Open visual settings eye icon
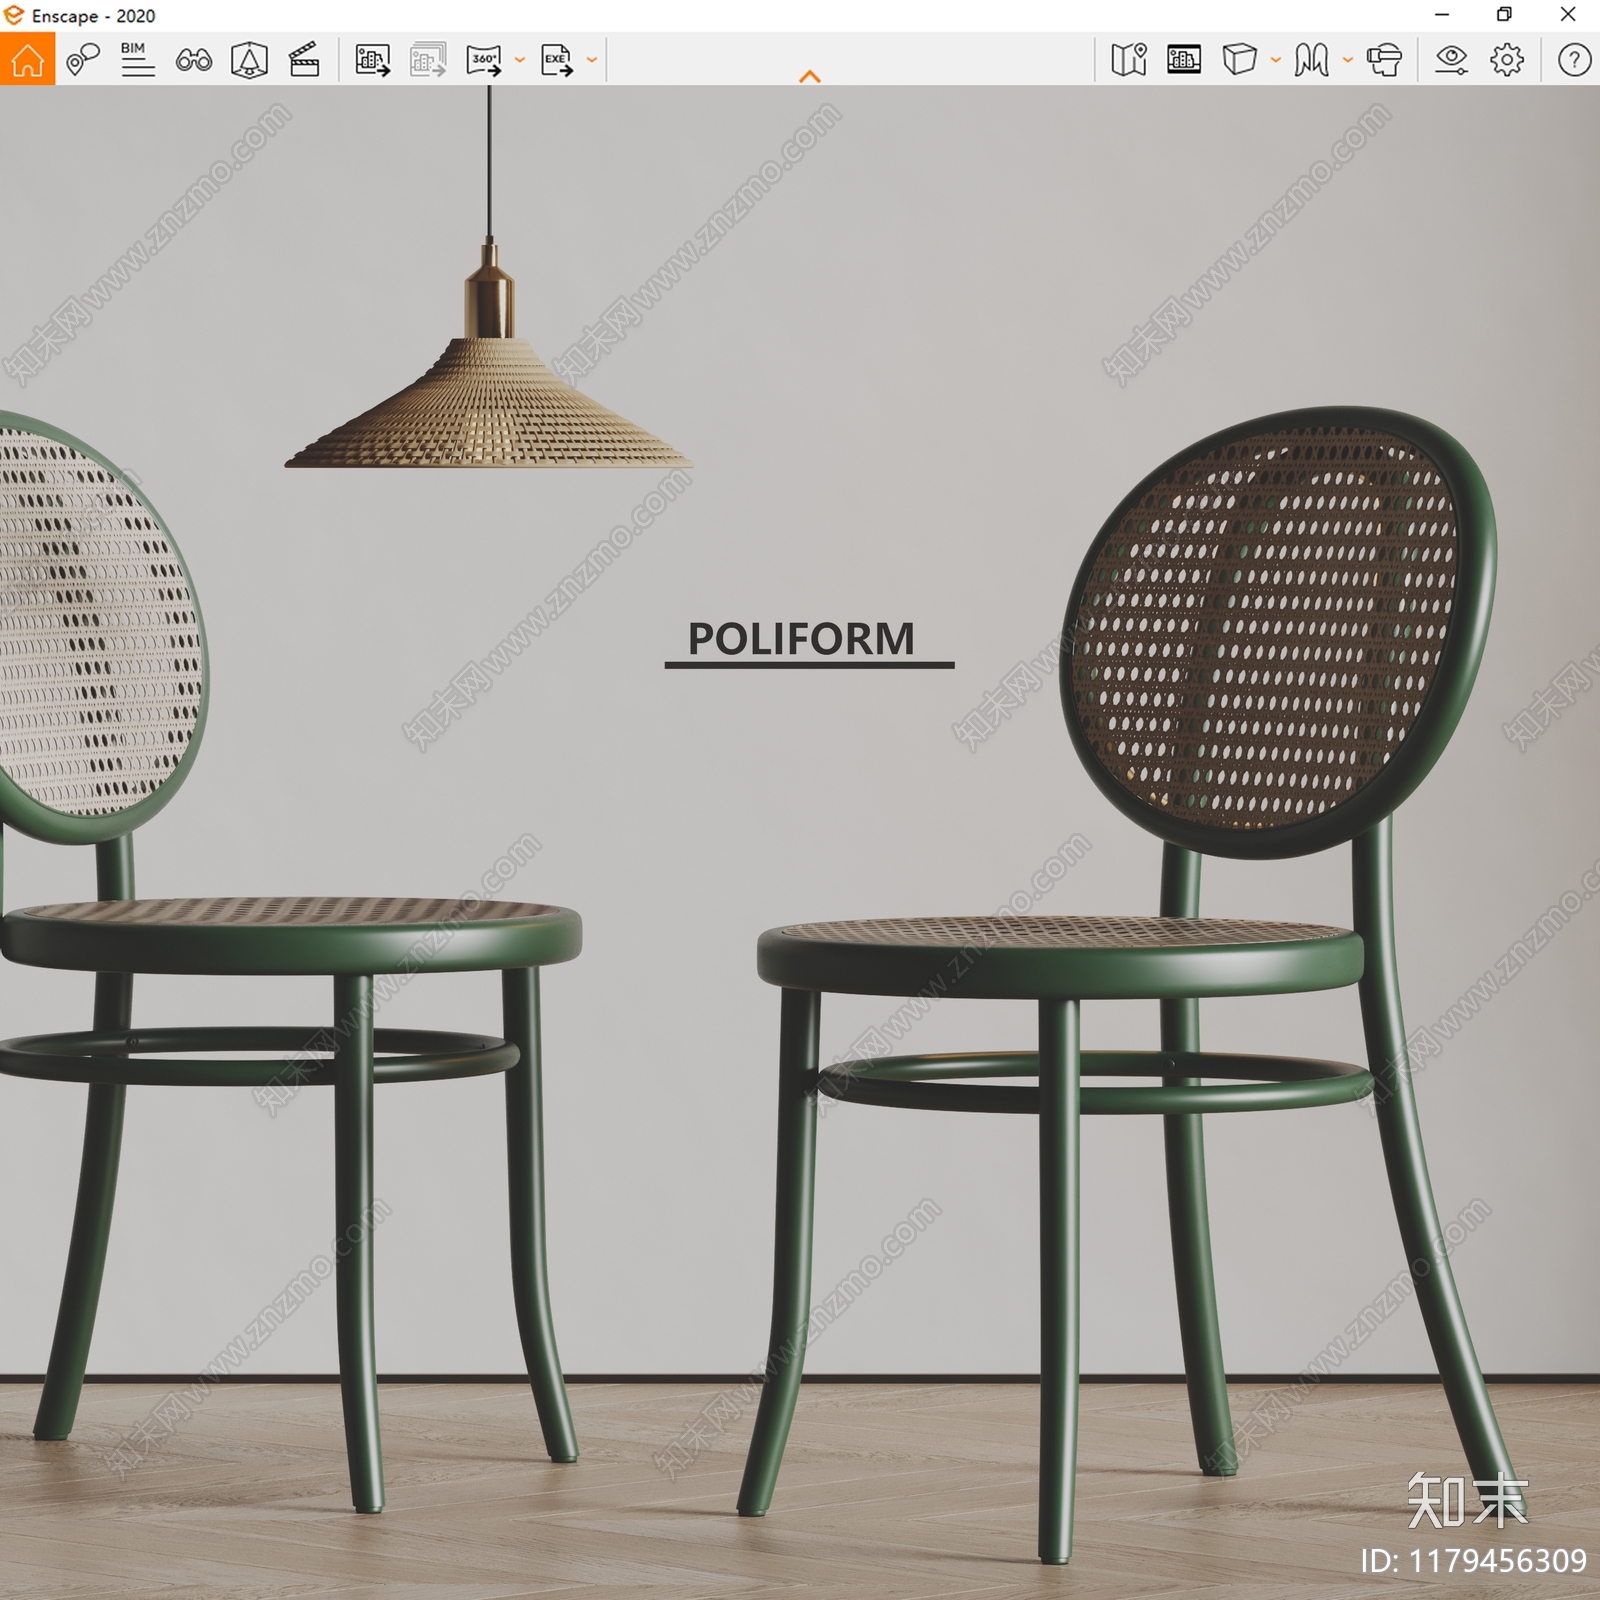Image resolution: width=1600 pixels, height=1600 pixels. (1451, 60)
